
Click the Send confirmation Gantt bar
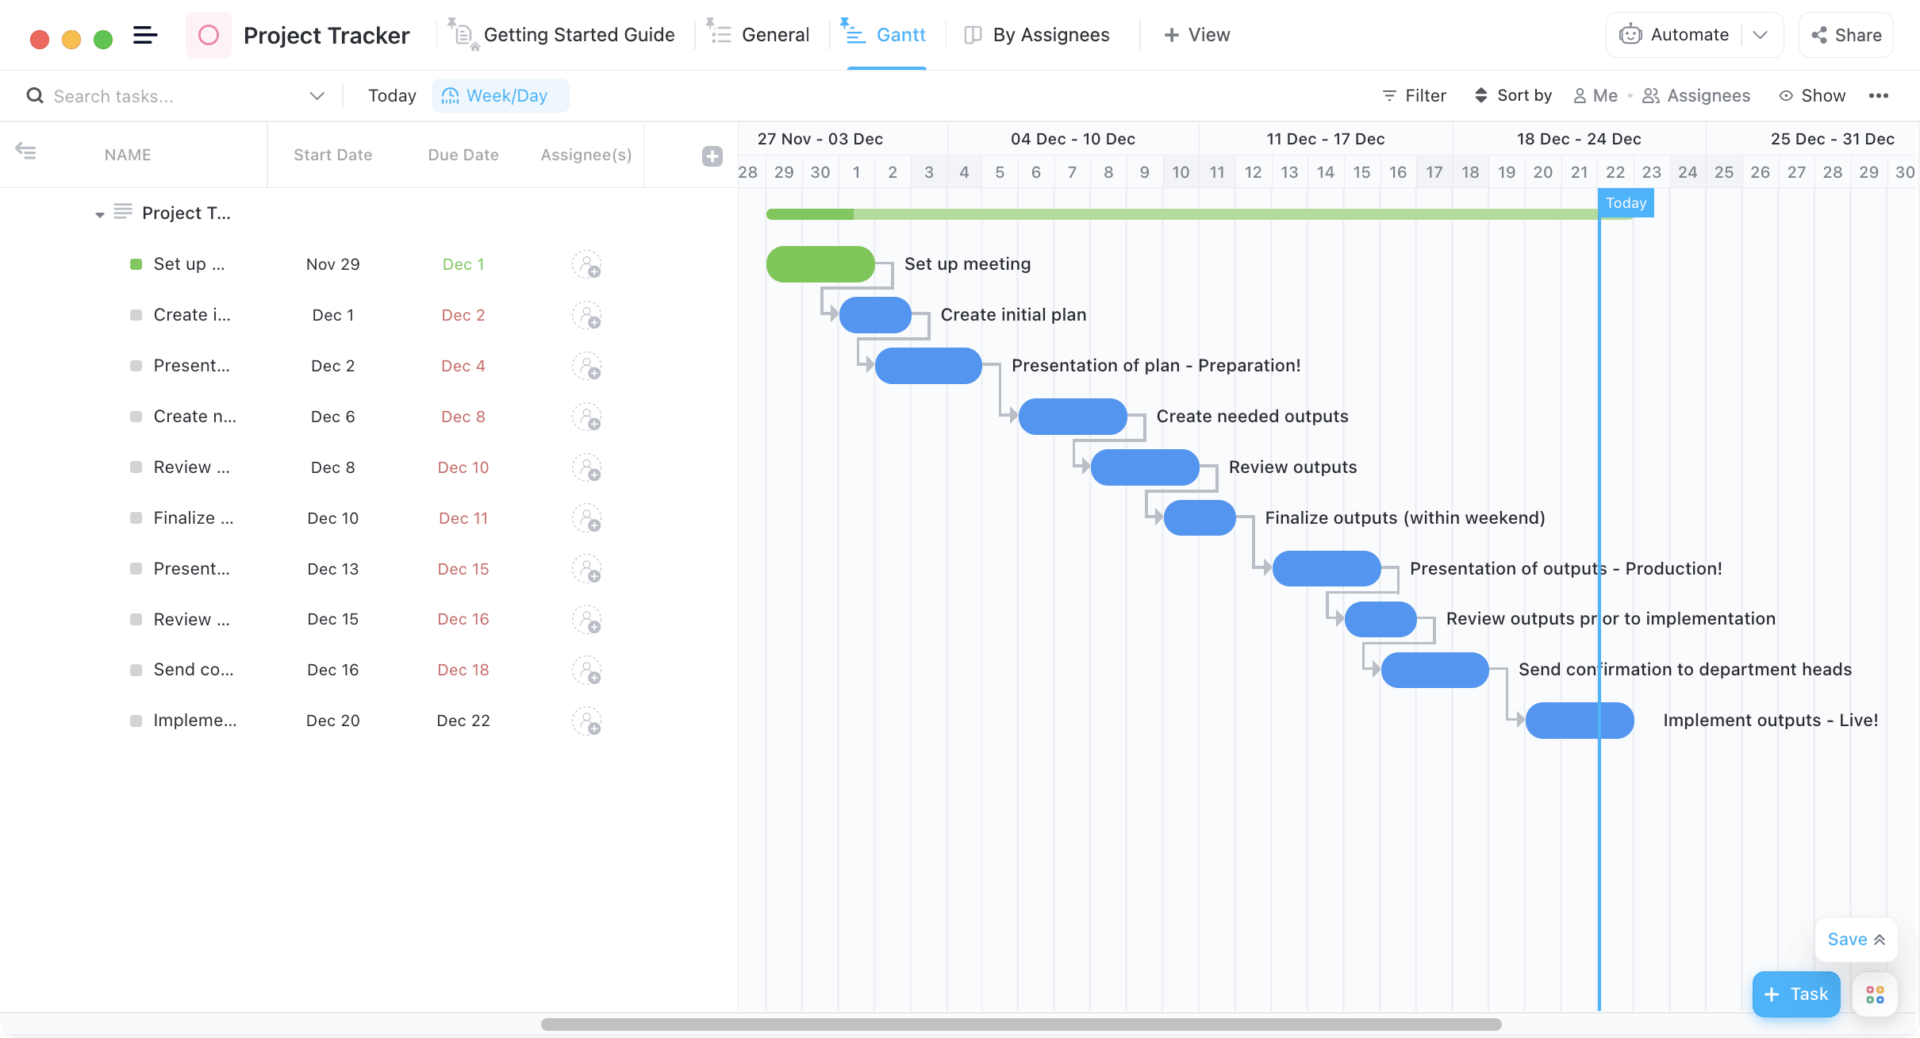[x=1435, y=670]
